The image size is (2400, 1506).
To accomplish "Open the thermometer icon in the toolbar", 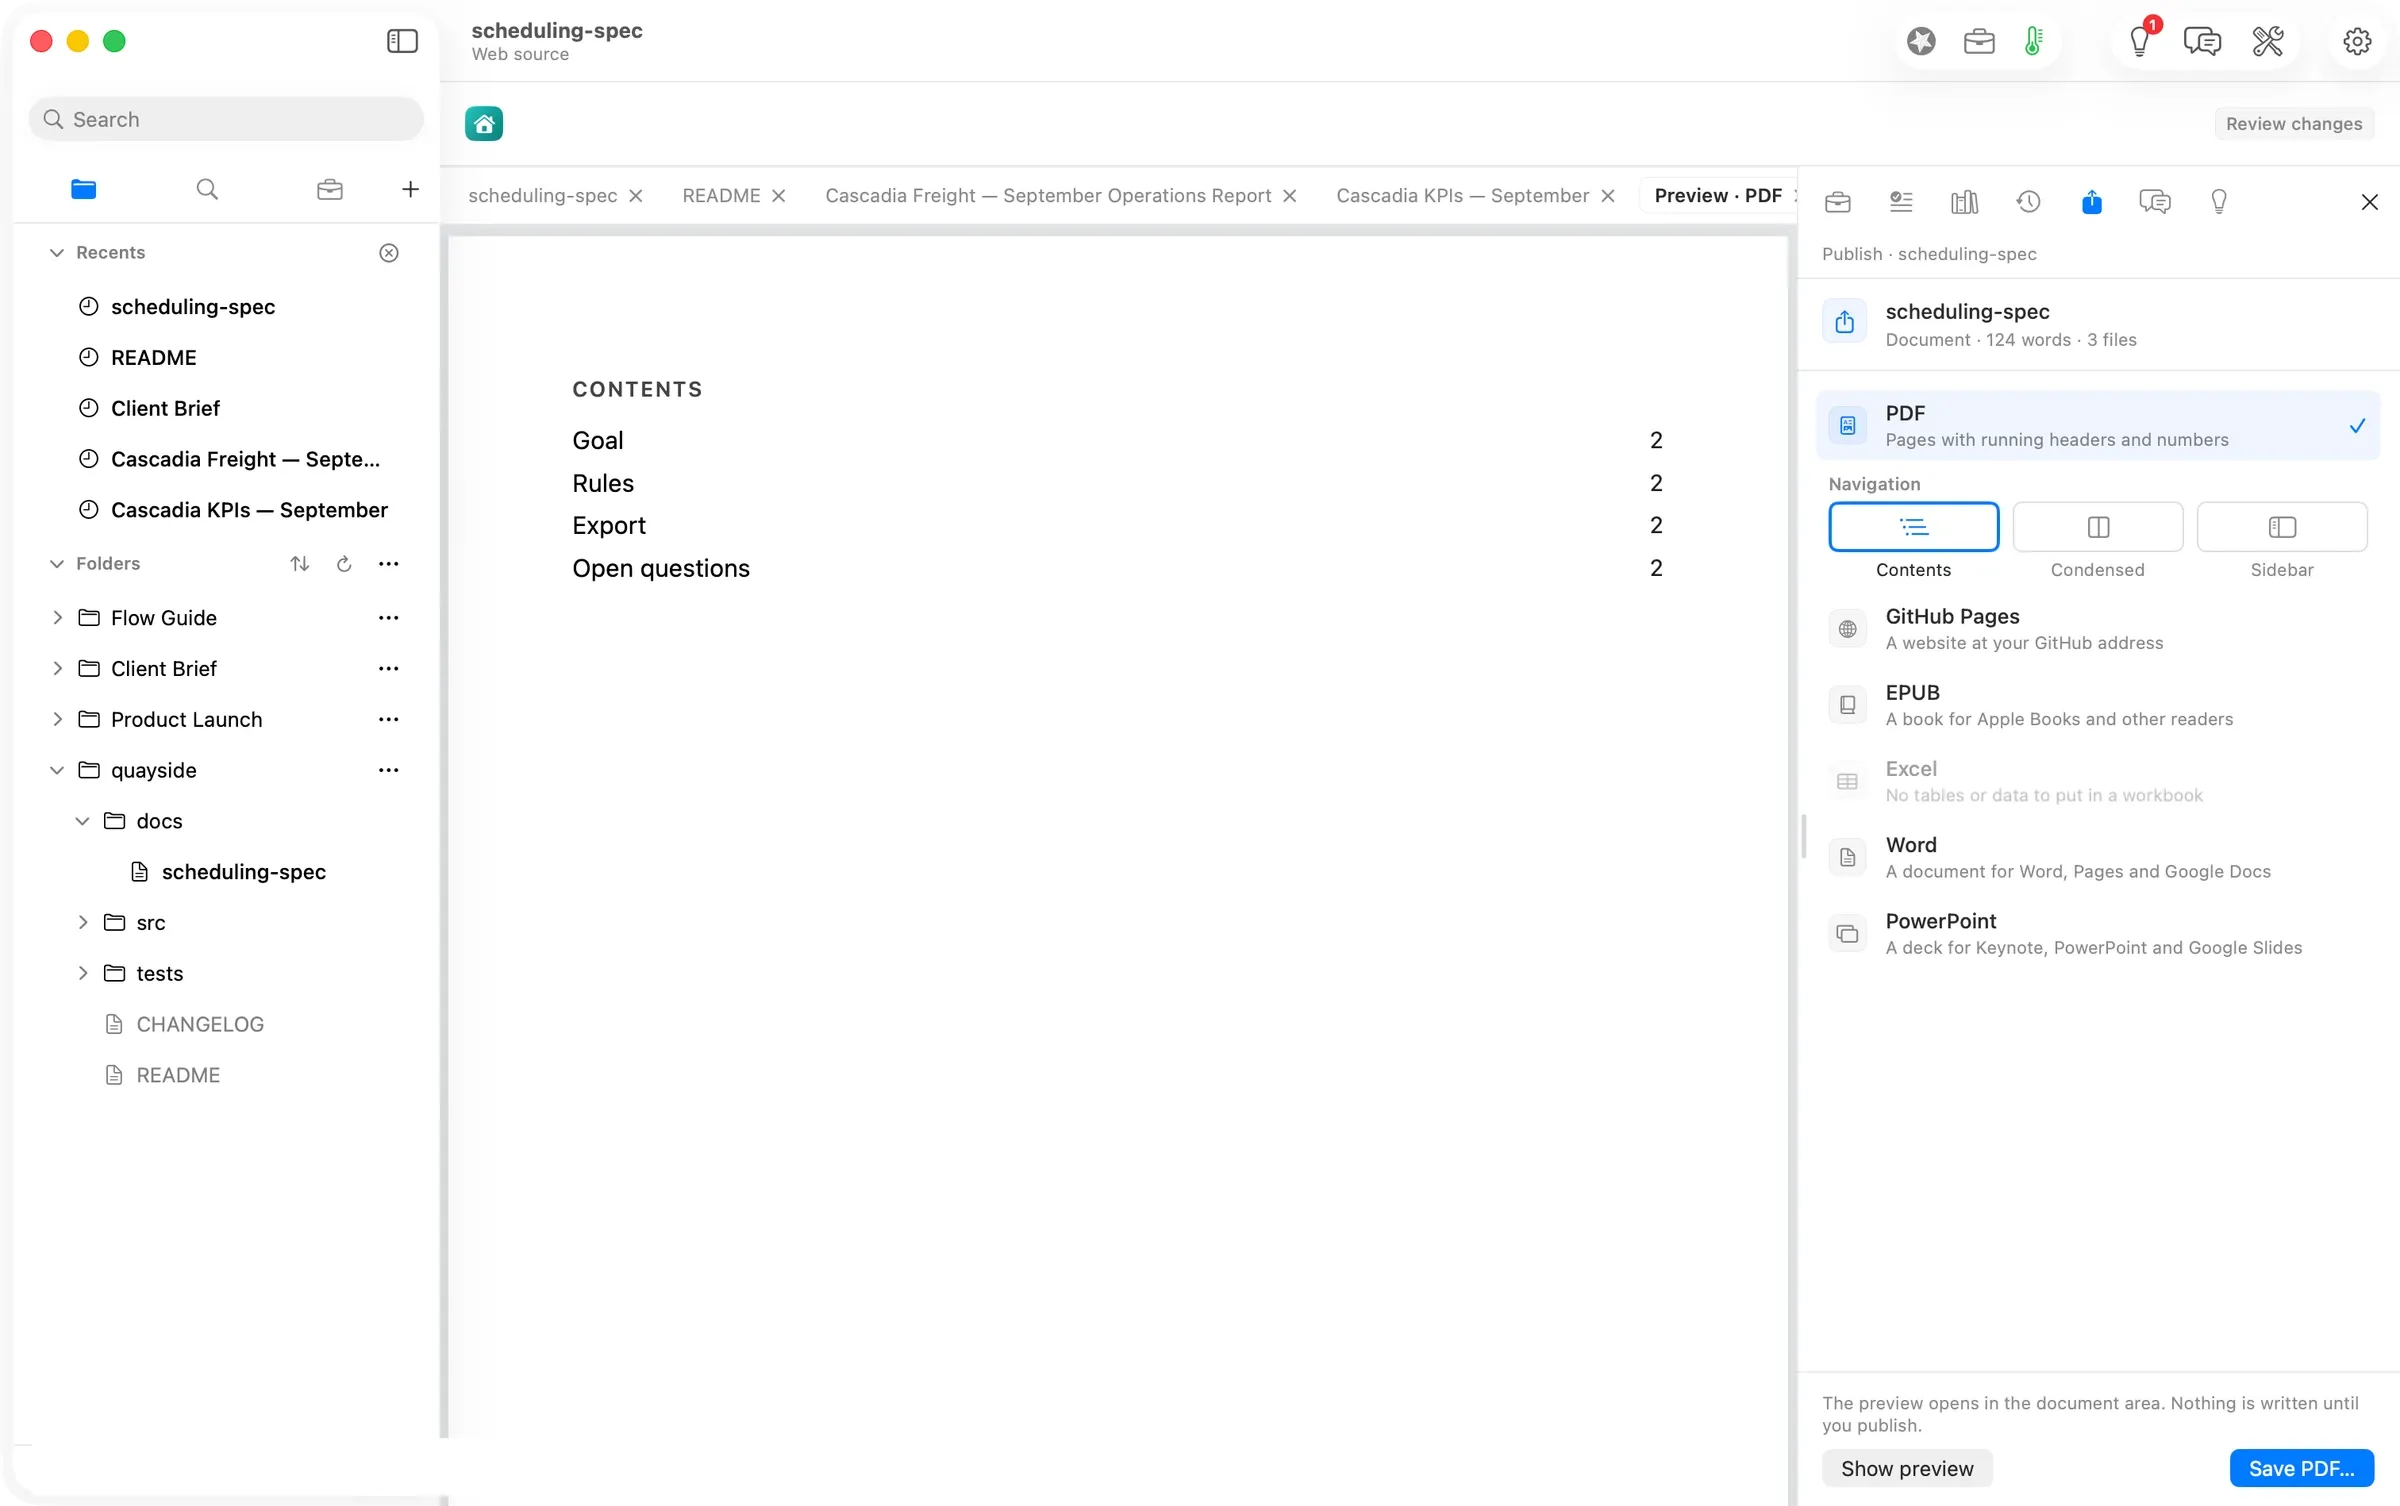I will coord(2033,41).
